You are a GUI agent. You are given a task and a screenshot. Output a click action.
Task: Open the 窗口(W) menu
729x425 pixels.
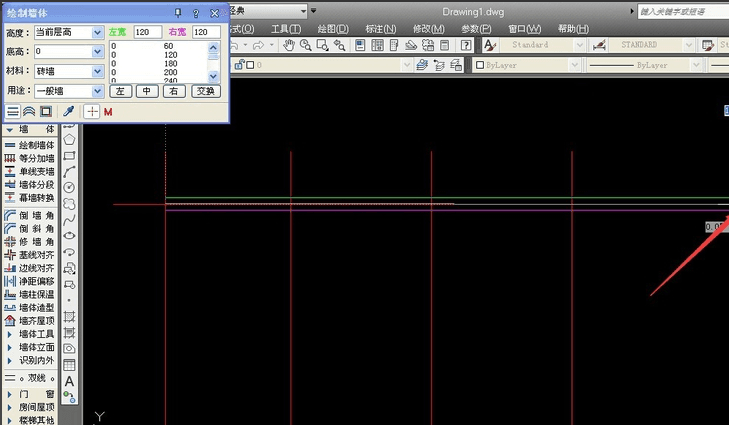[524, 29]
